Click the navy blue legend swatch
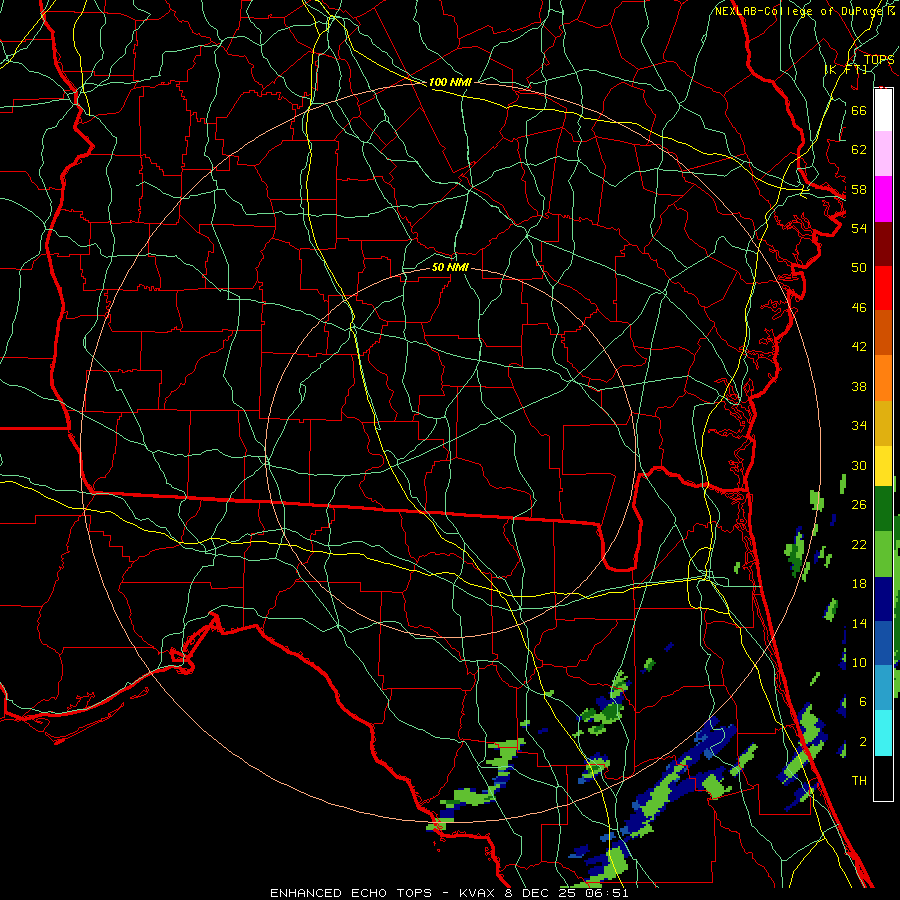 (883, 599)
